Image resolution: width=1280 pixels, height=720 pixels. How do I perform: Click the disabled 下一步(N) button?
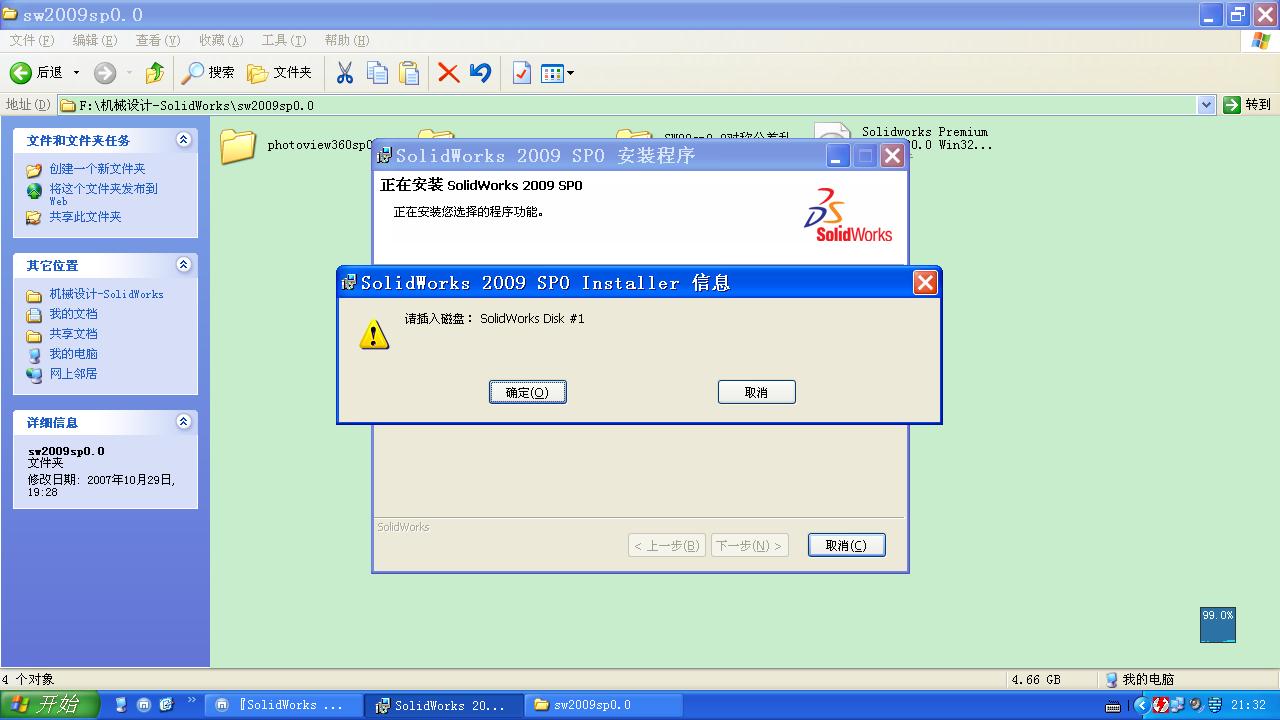(x=749, y=545)
